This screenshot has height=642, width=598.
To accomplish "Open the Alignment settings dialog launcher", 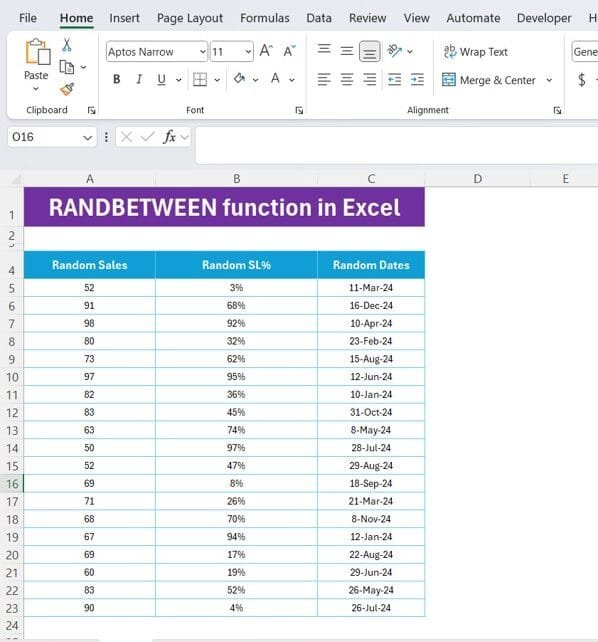I will click(557, 110).
